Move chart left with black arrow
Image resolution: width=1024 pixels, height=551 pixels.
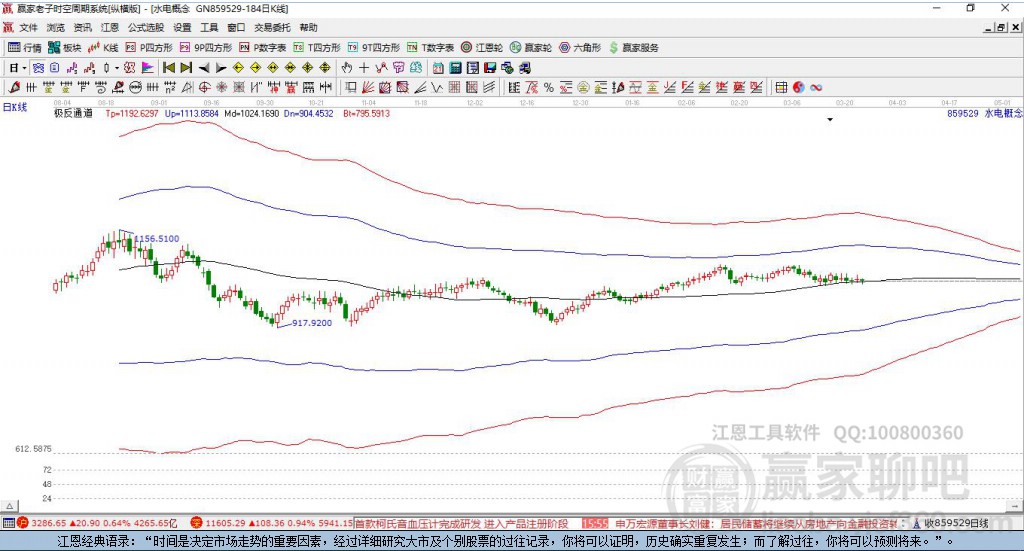point(204,68)
